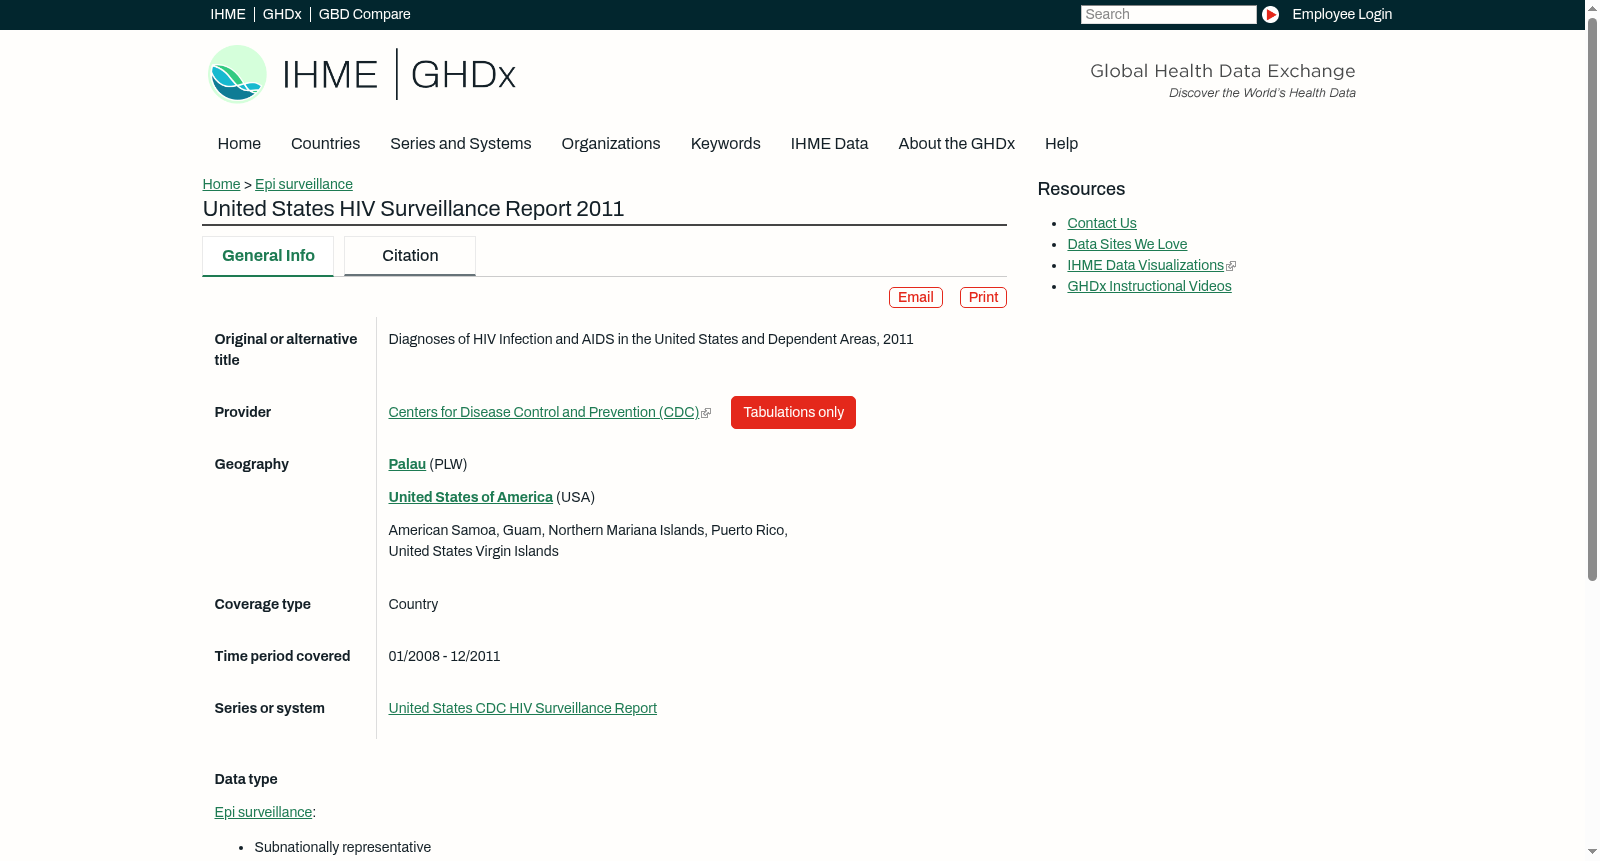
Task: Click the 'Original or alternative title' field label
Action: [x=286, y=350]
